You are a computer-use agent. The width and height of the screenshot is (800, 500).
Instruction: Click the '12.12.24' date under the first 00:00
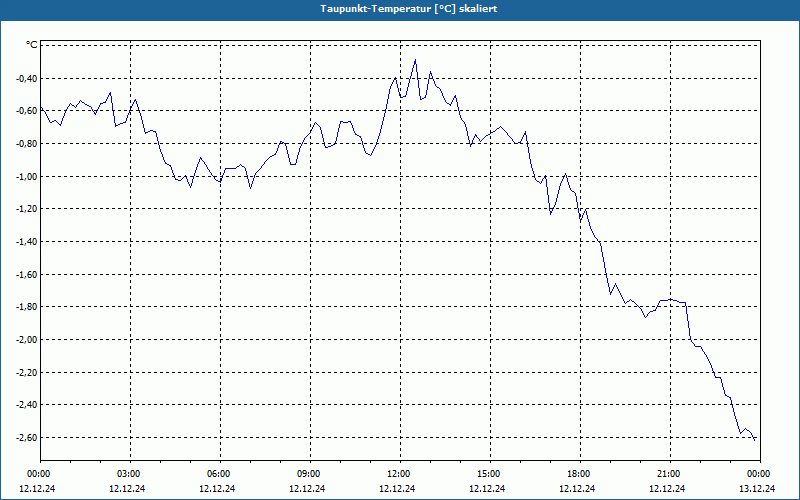(37, 488)
